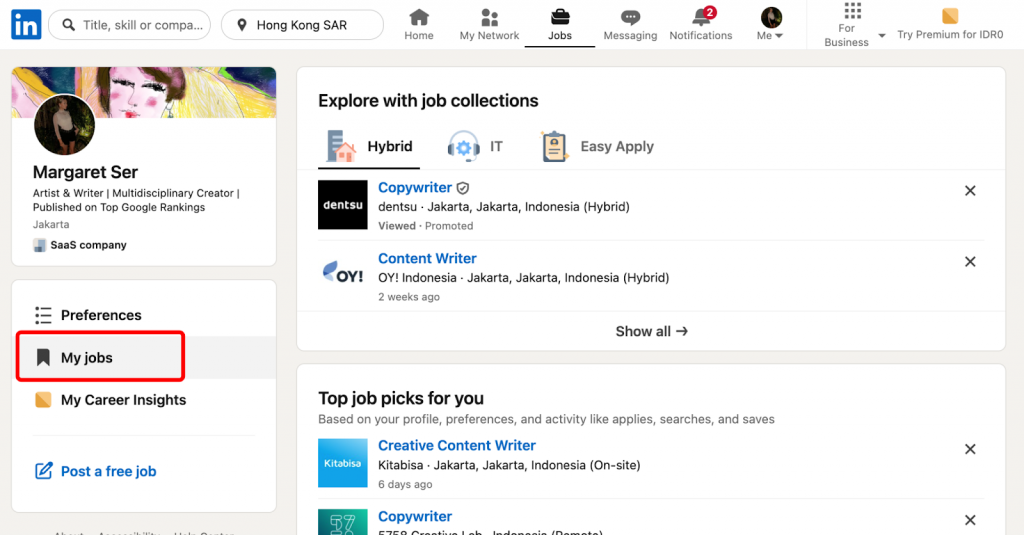The image size is (1024, 535).
Task: Click the job title search field
Action: point(139,25)
